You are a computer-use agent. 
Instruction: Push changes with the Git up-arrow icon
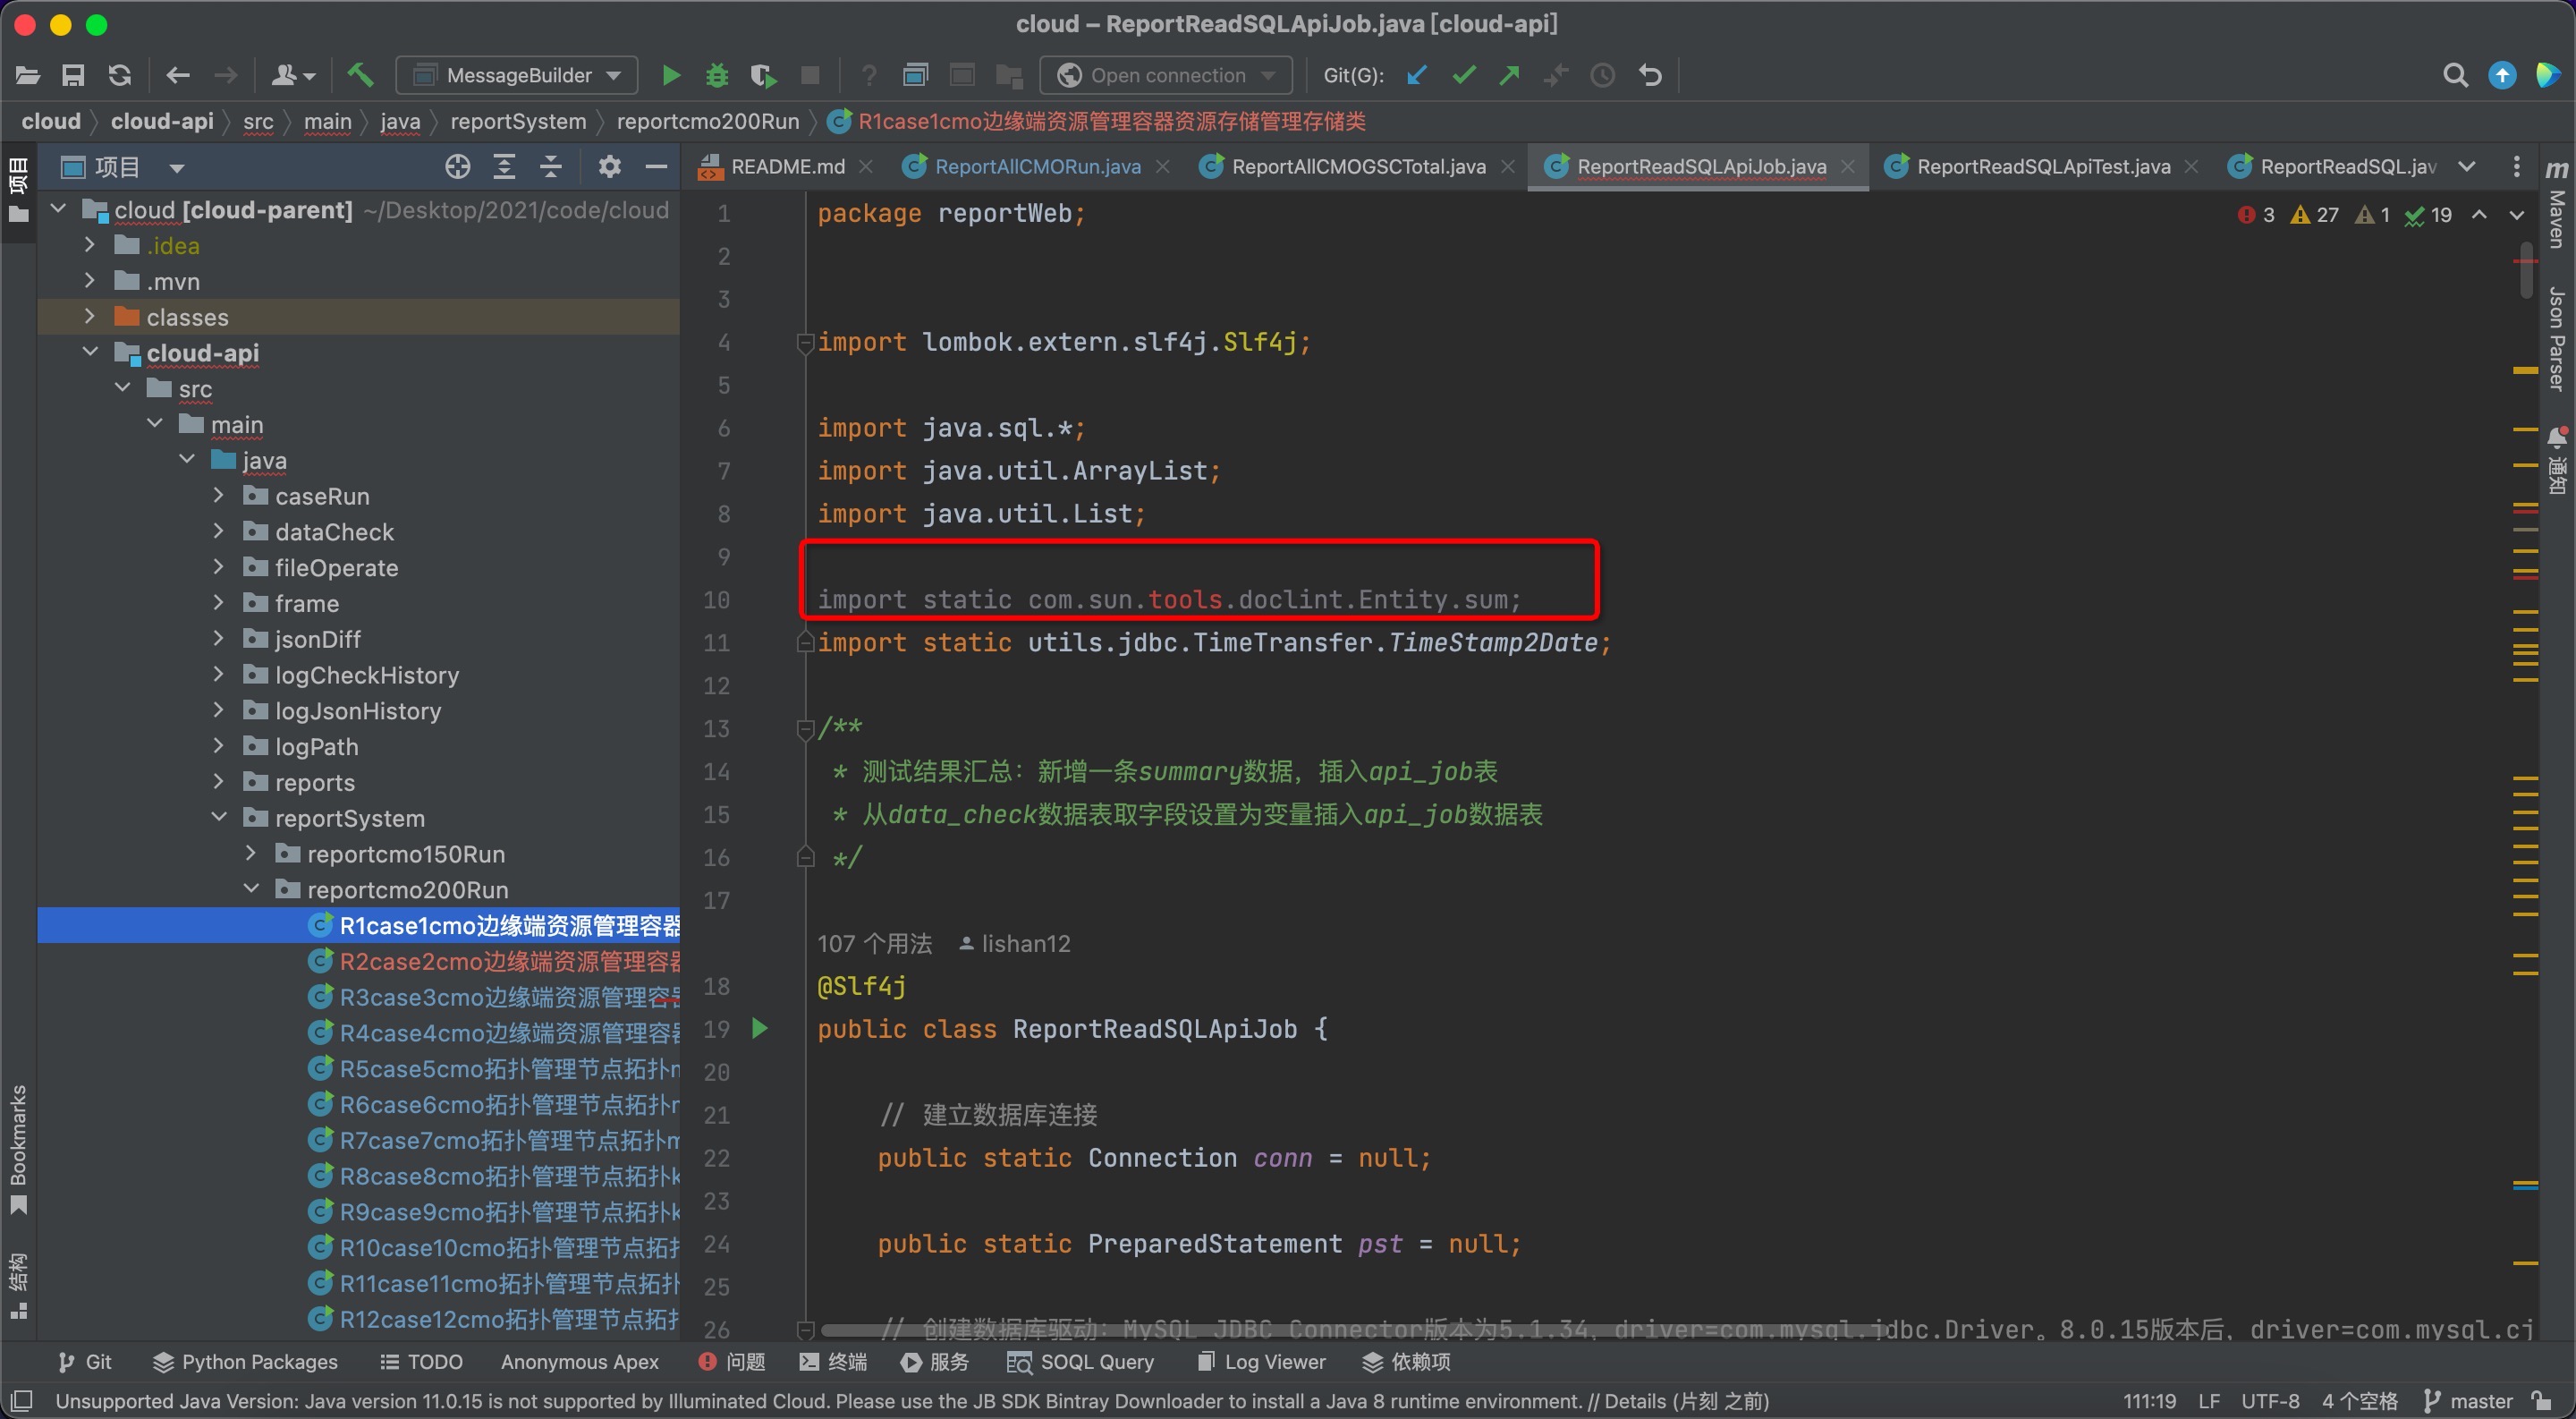[1509, 74]
